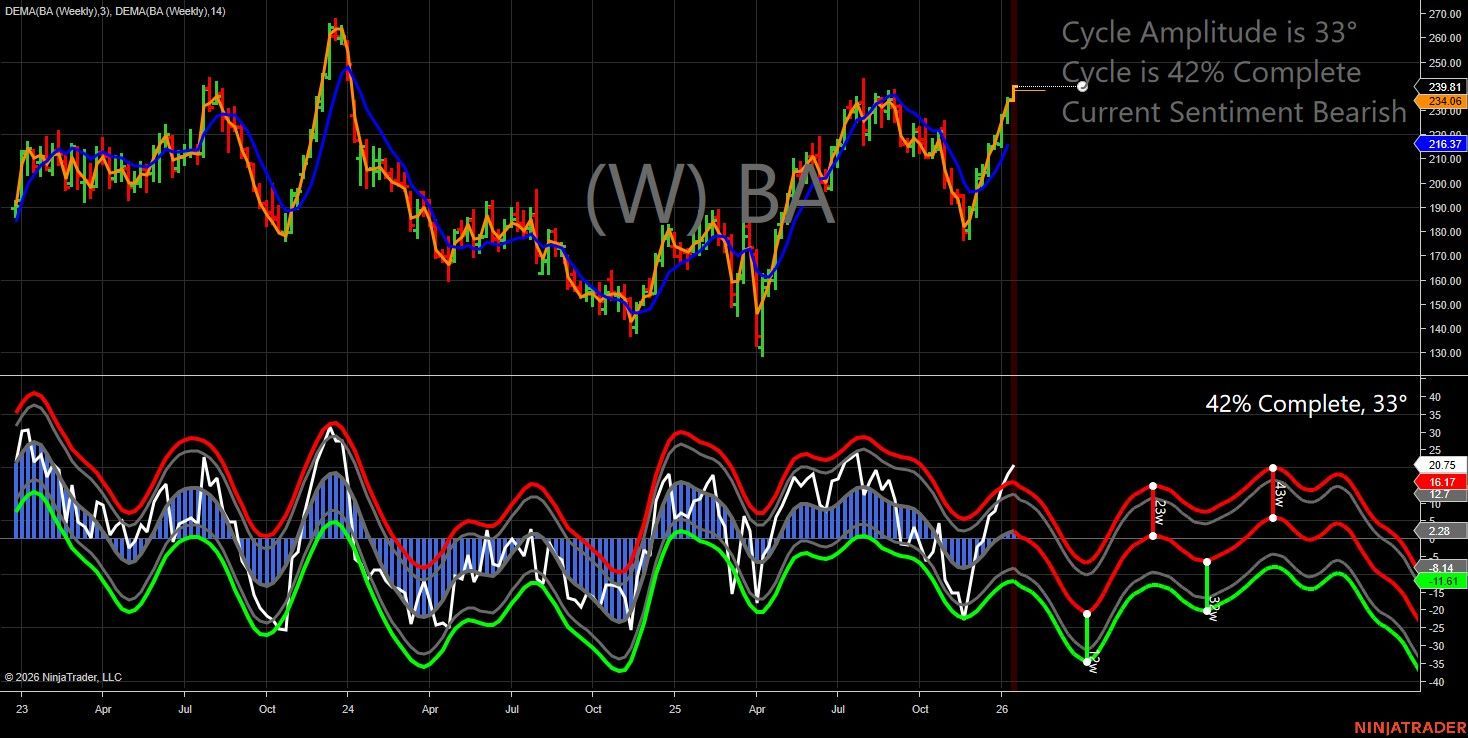Screen dimensions: 1468x738
Task: Click the "32w" cycle length label
Action: click(x=1213, y=608)
